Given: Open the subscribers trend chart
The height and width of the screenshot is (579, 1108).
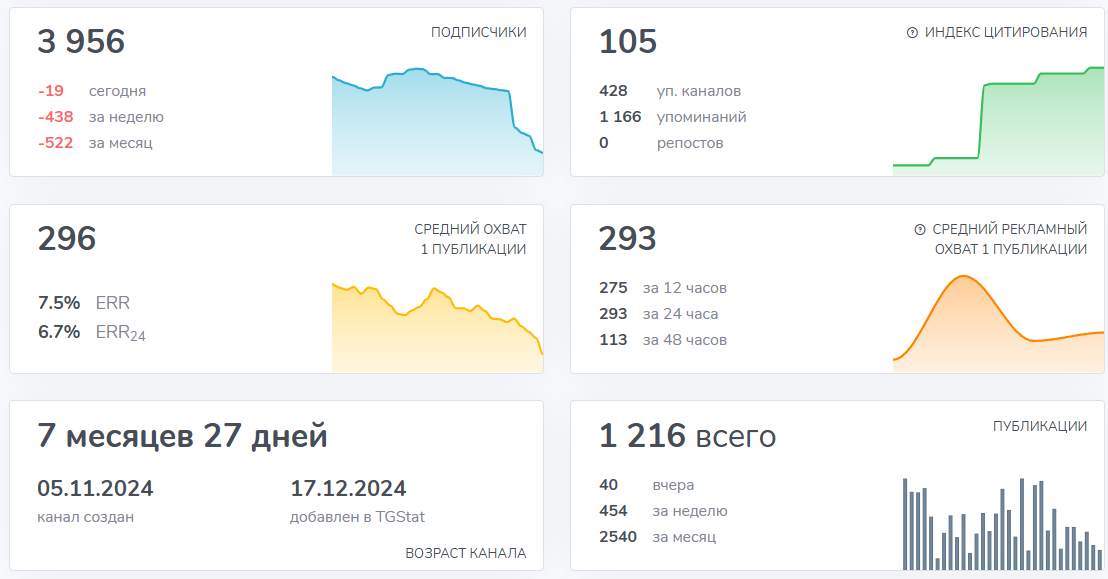Looking at the screenshot, I should [x=437, y=122].
